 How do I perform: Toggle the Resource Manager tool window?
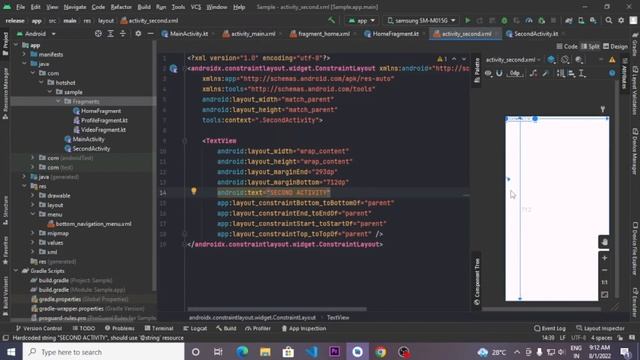[x=5, y=93]
